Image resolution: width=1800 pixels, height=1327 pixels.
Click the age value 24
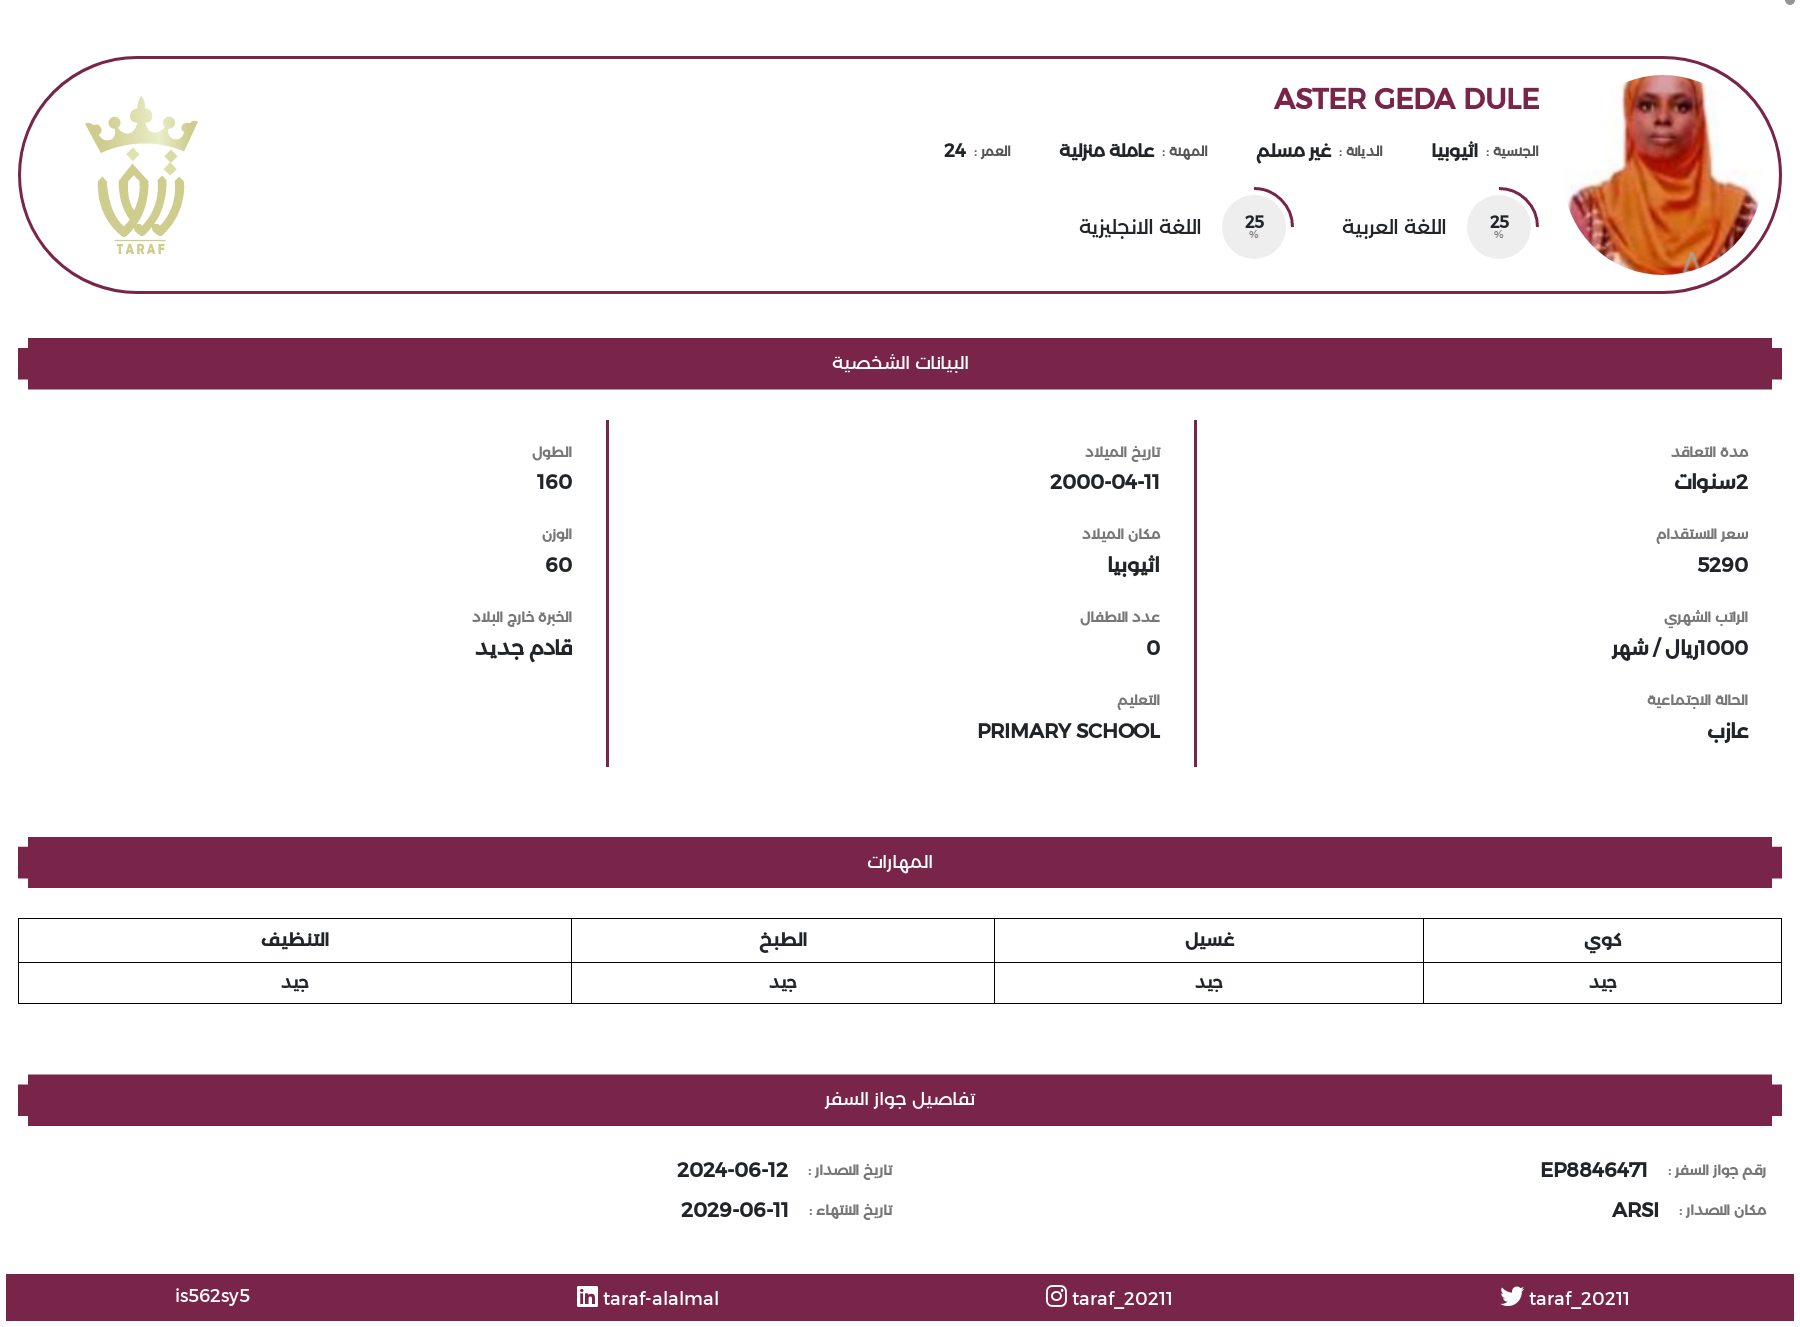click(955, 151)
